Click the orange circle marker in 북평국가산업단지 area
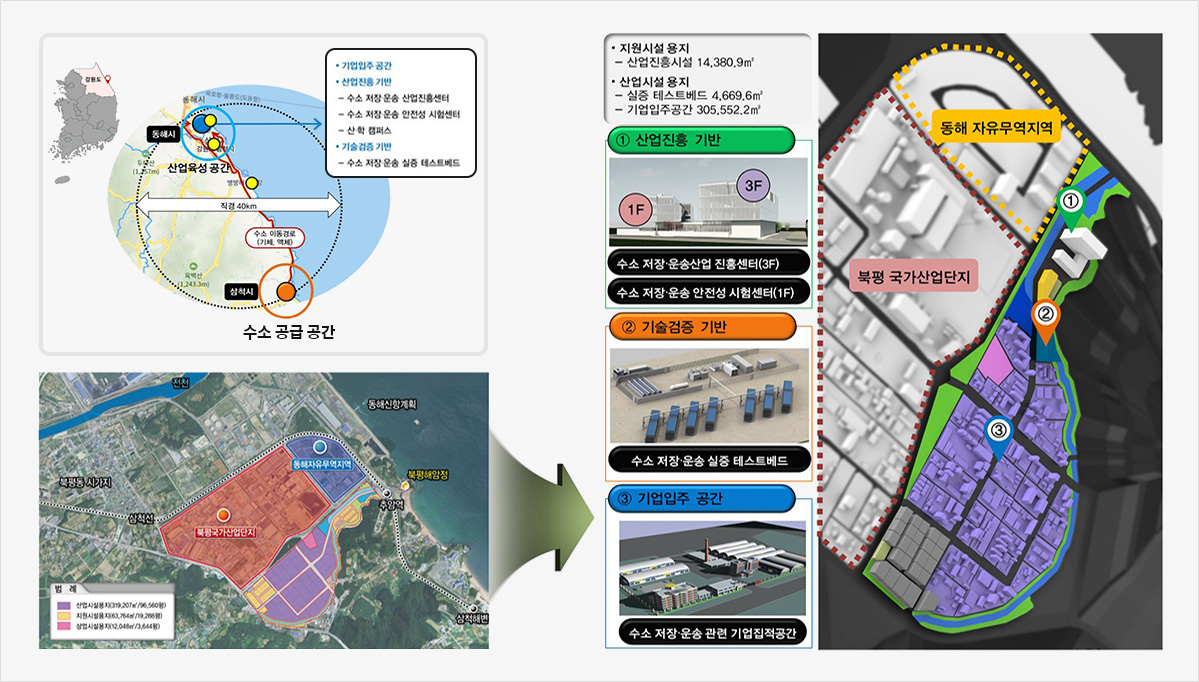1199x682 pixels. click(x=223, y=515)
